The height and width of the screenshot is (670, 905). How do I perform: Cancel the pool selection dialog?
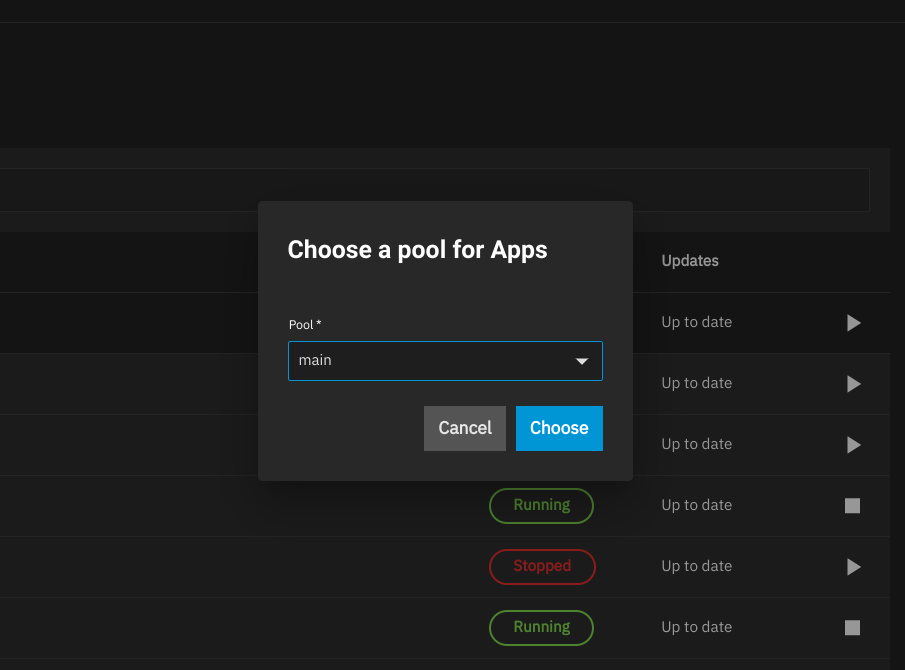tap(465, 428)
